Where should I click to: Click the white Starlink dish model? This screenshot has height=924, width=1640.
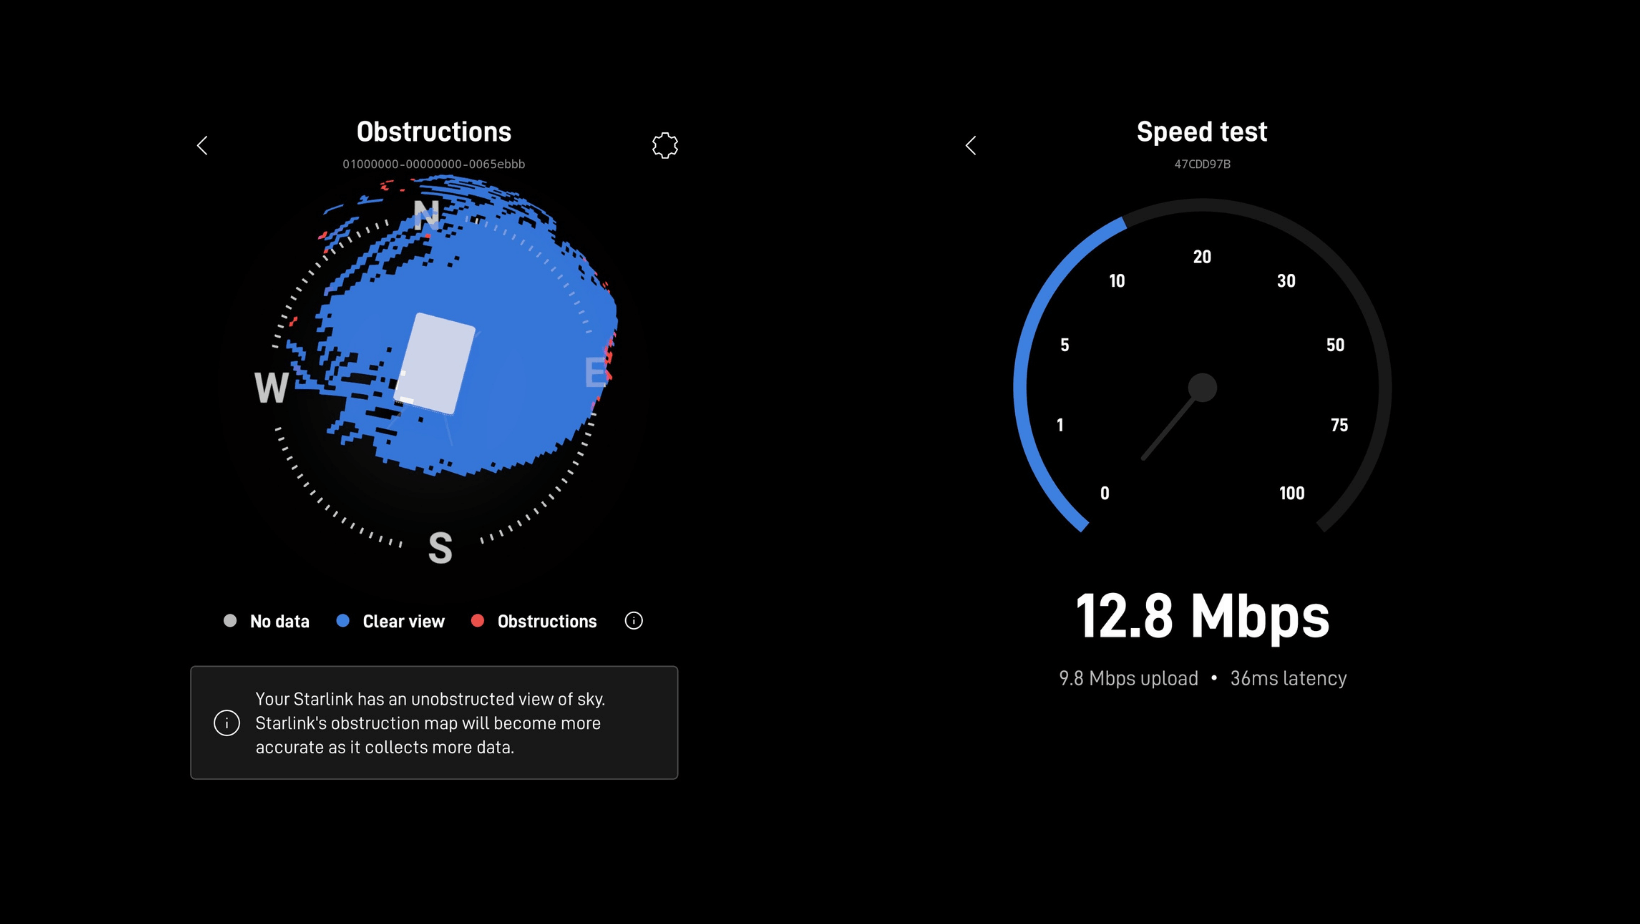click(436, 363)
